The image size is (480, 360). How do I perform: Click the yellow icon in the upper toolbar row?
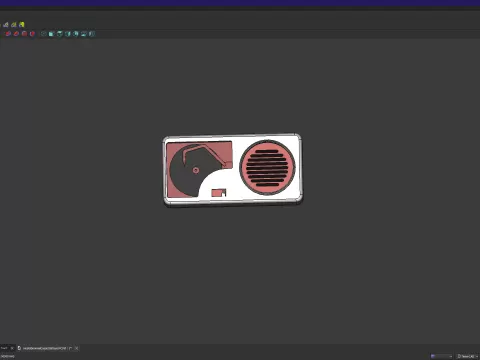coord(22,25)
